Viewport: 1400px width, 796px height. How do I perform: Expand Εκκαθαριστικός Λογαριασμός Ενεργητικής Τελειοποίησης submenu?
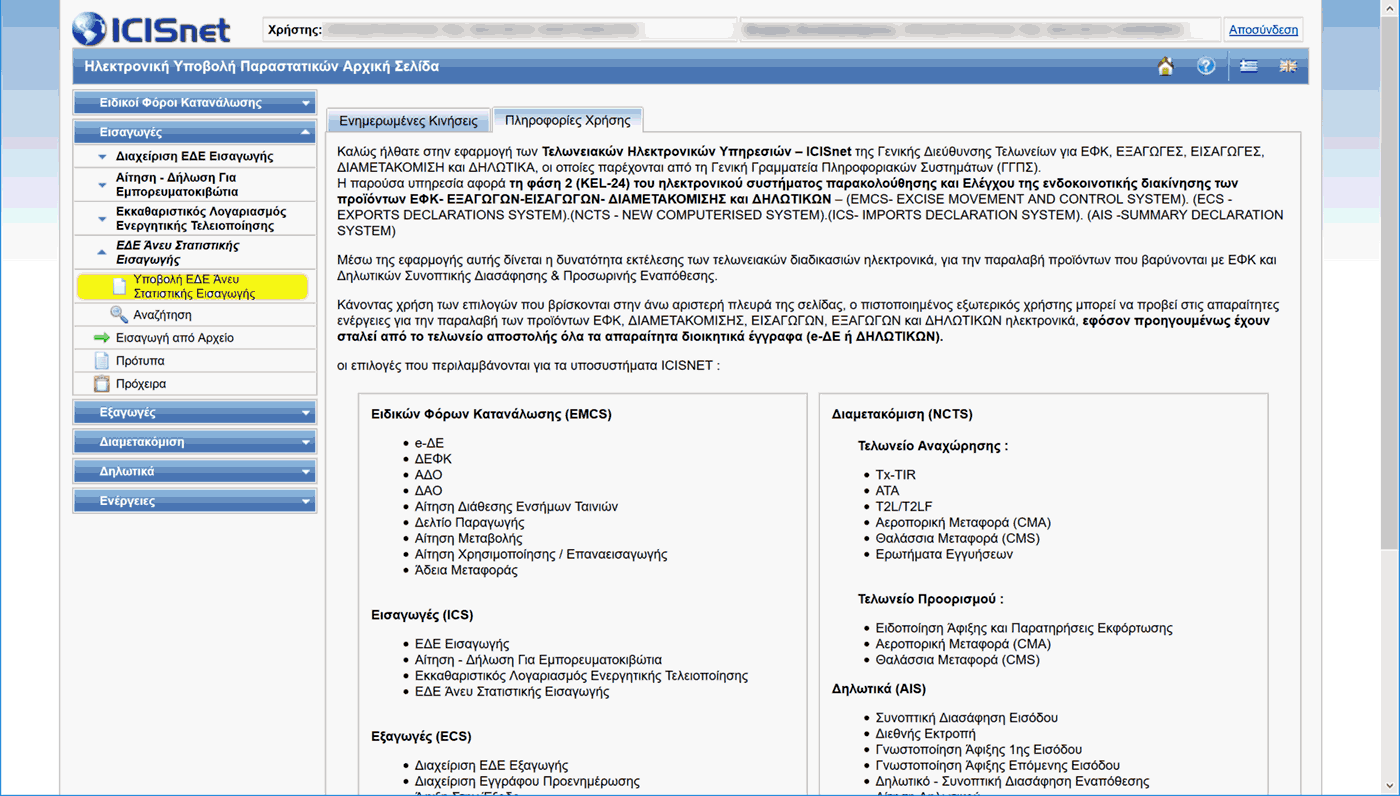[x=195, y=219]
